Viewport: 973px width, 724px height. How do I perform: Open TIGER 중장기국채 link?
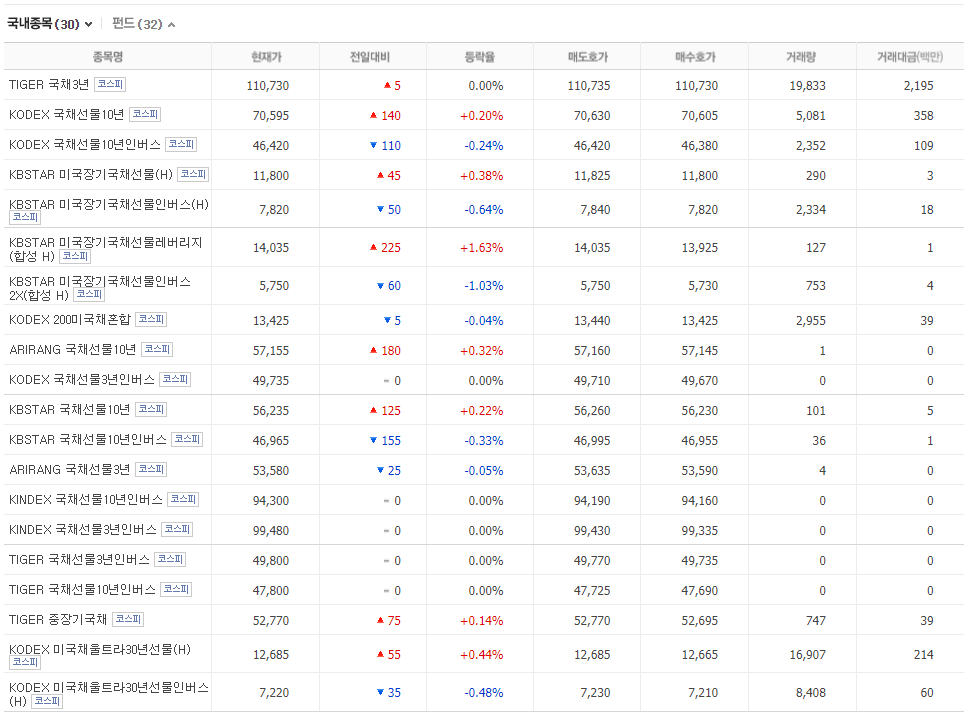click(58, 620)
